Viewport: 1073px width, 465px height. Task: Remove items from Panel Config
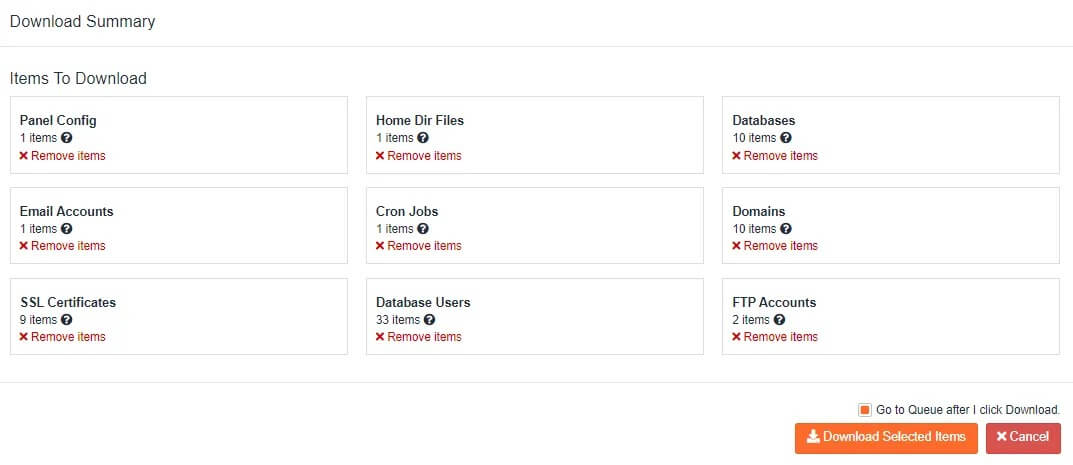point(62,156)
